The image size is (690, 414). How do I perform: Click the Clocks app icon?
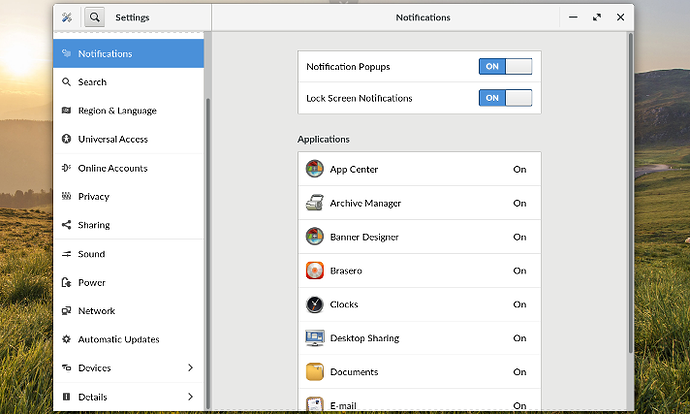pos(314,304)
